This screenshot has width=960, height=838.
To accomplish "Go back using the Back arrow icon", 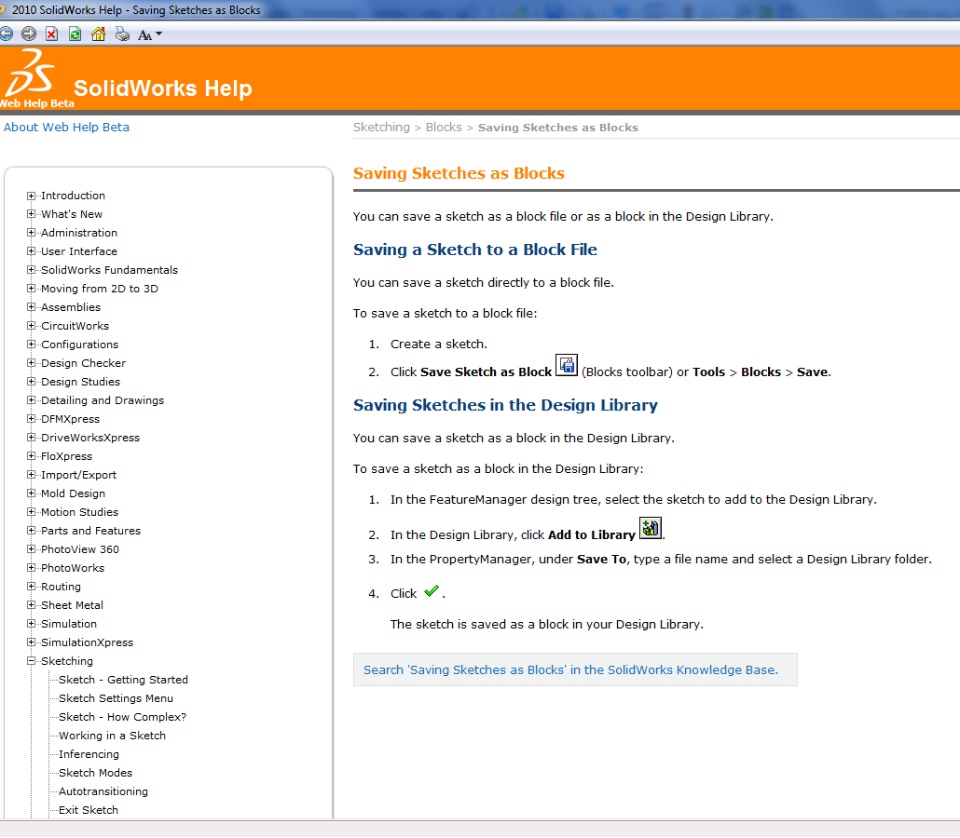I will click(6, 34).
